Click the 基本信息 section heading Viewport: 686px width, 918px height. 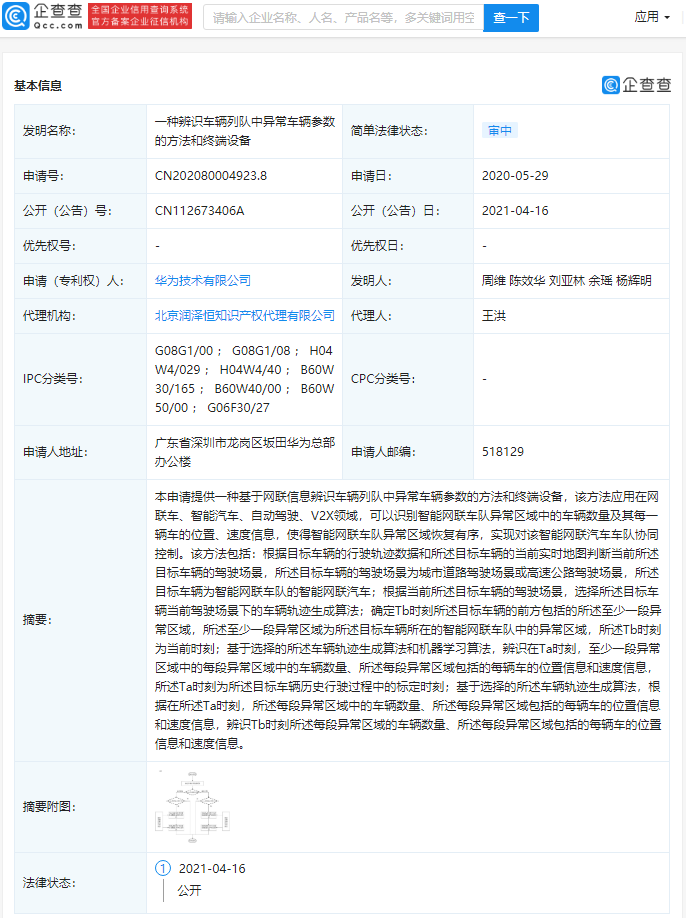(38, 86)
